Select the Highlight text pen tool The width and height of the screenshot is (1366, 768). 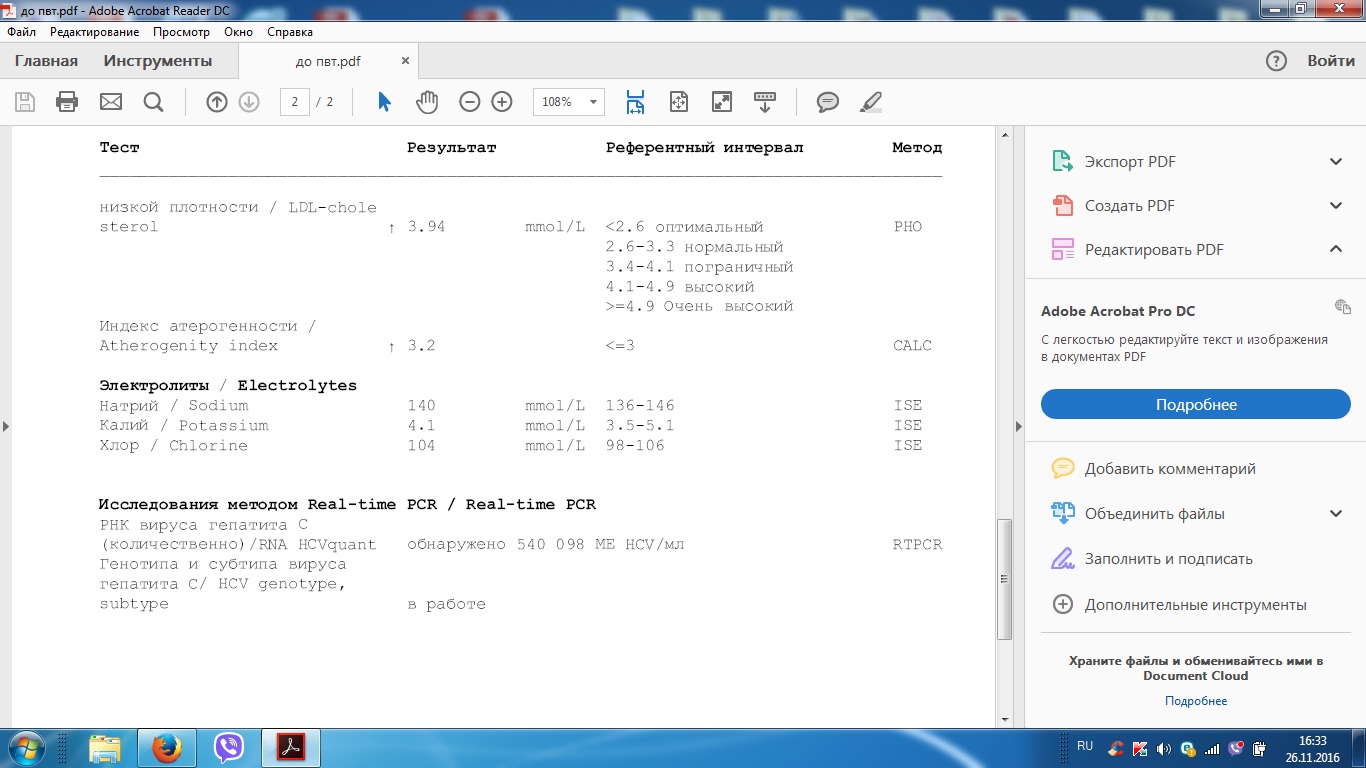[871, 102]
